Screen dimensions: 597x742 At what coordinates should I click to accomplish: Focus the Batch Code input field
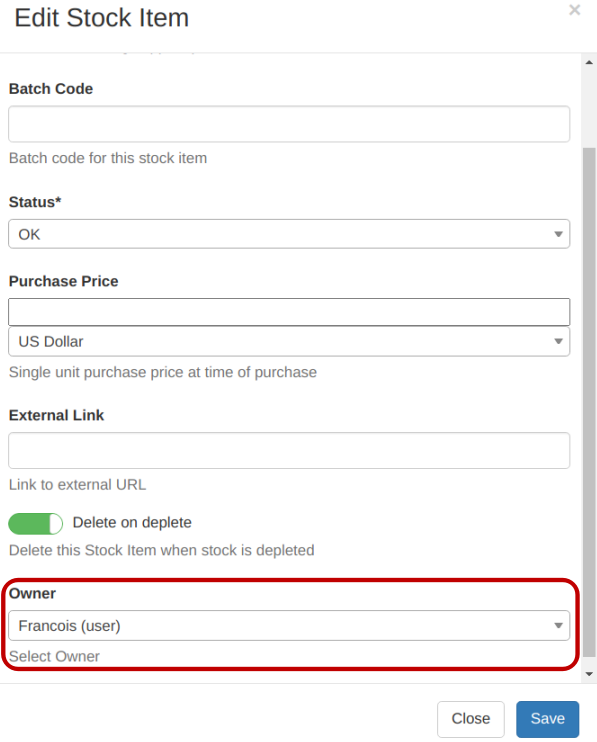click(289, 124)
